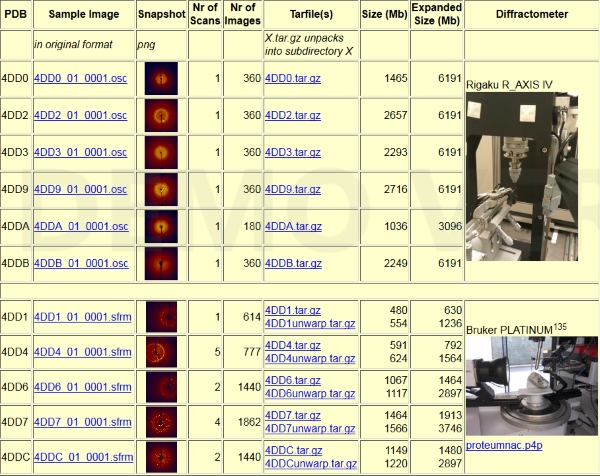Select the Snapshot column header
Viewport: 600px width, 476px height.
click(x=161, y=14)
